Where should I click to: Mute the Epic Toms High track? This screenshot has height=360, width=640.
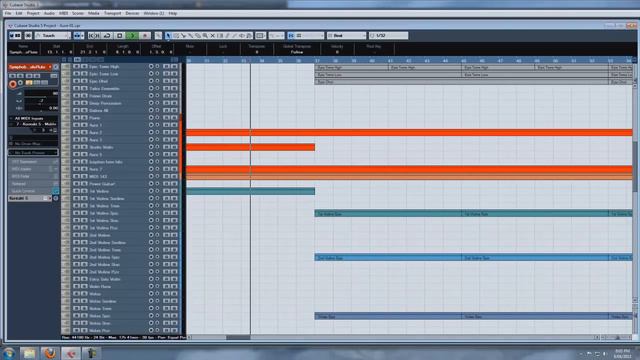(76, 67)
